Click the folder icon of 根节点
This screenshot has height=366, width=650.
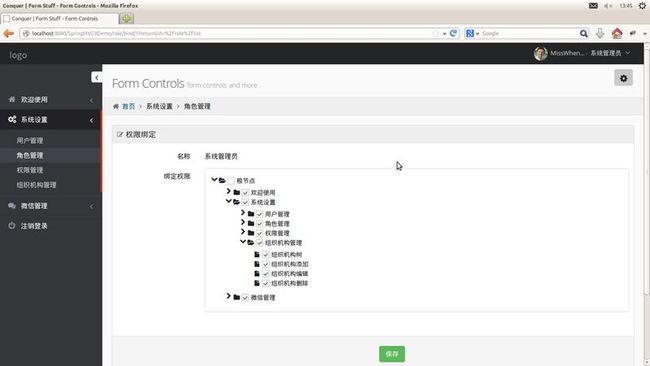(222, 180)
